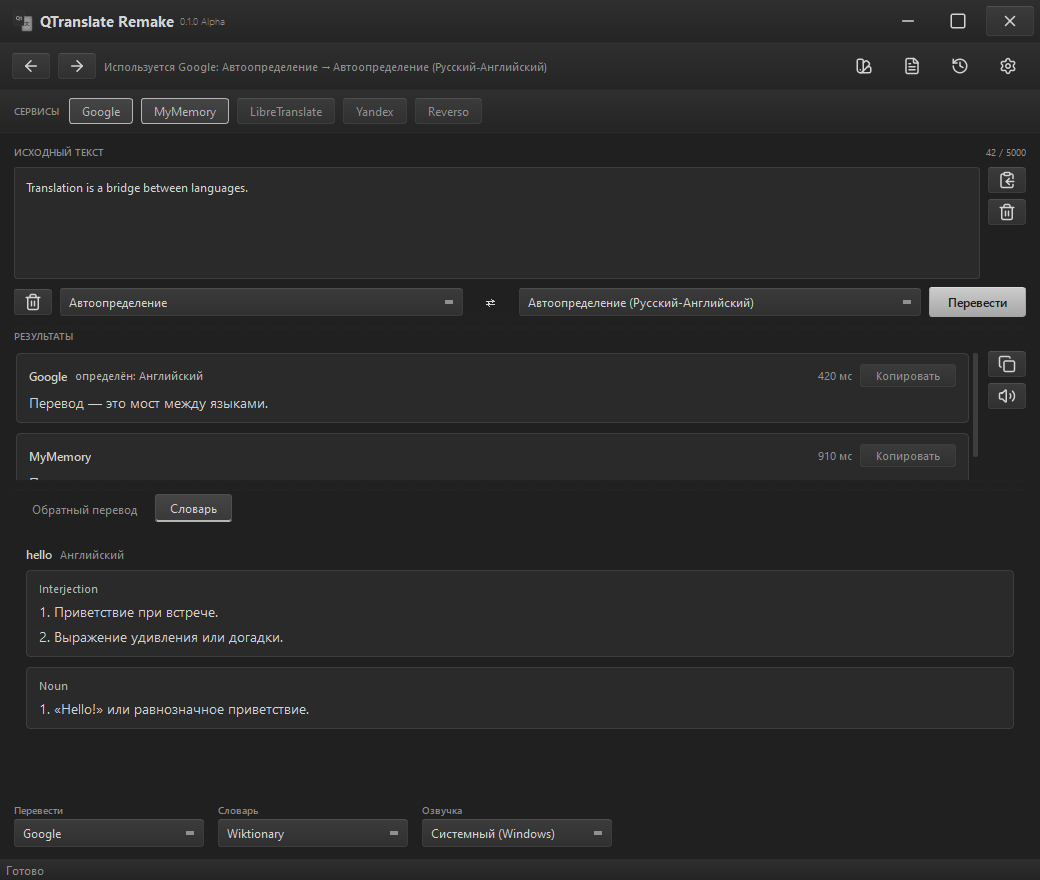Image resolution: width=1040 pixels, height=880 pixels.
Task: Click the Google result text Перевод — это мост
Action: tap(149, 404)
